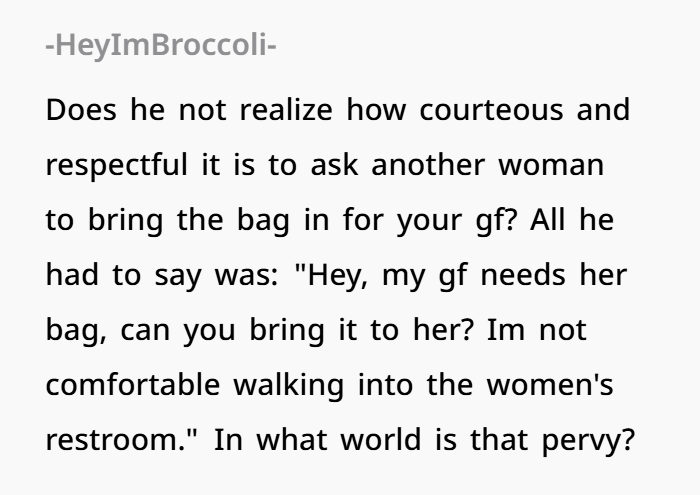Click the username -HeyImBroccoli-
The image size is (700, 495).
point(160,46)
